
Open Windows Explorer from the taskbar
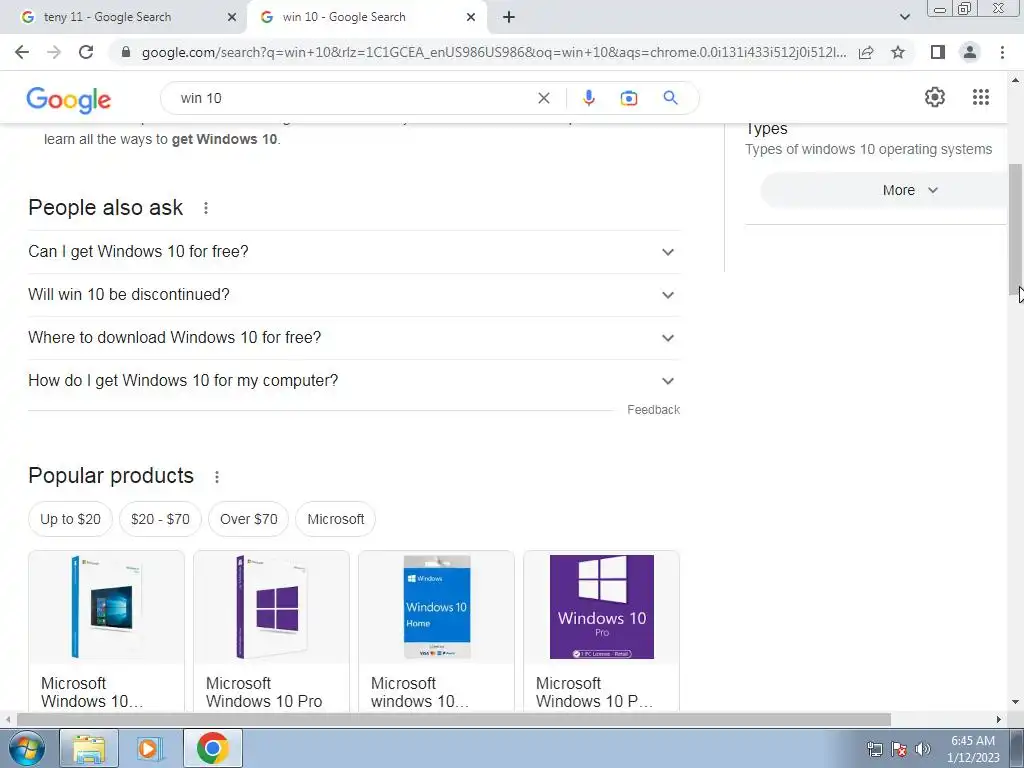(x=89, y=748)
